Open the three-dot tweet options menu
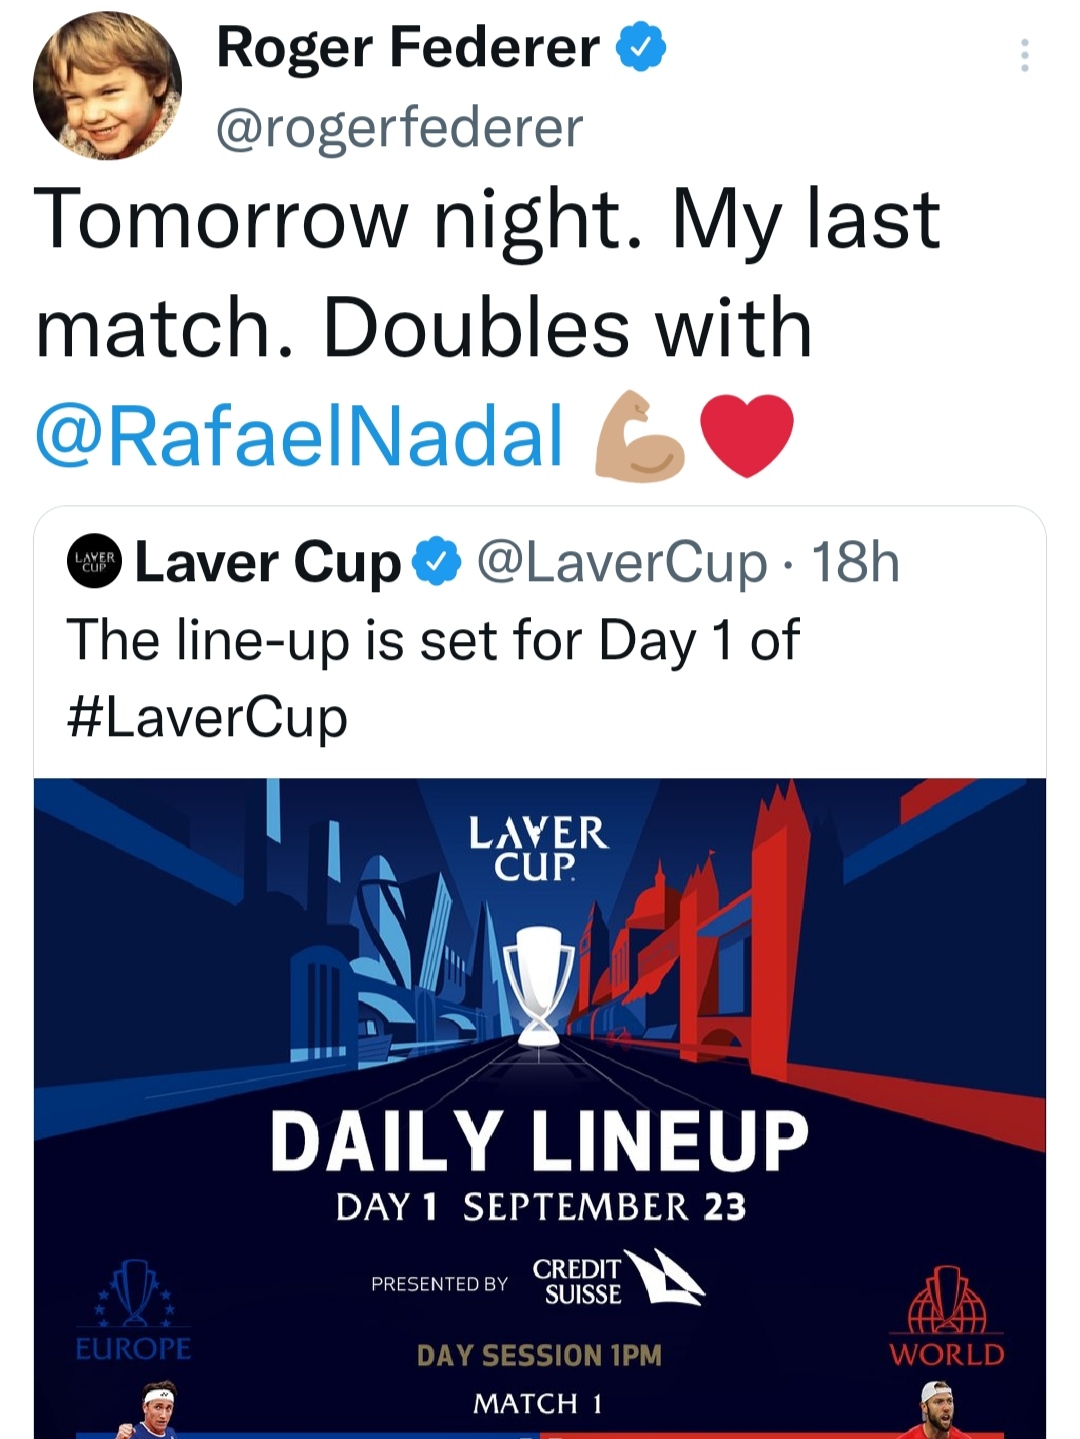 click(1024, 55)
